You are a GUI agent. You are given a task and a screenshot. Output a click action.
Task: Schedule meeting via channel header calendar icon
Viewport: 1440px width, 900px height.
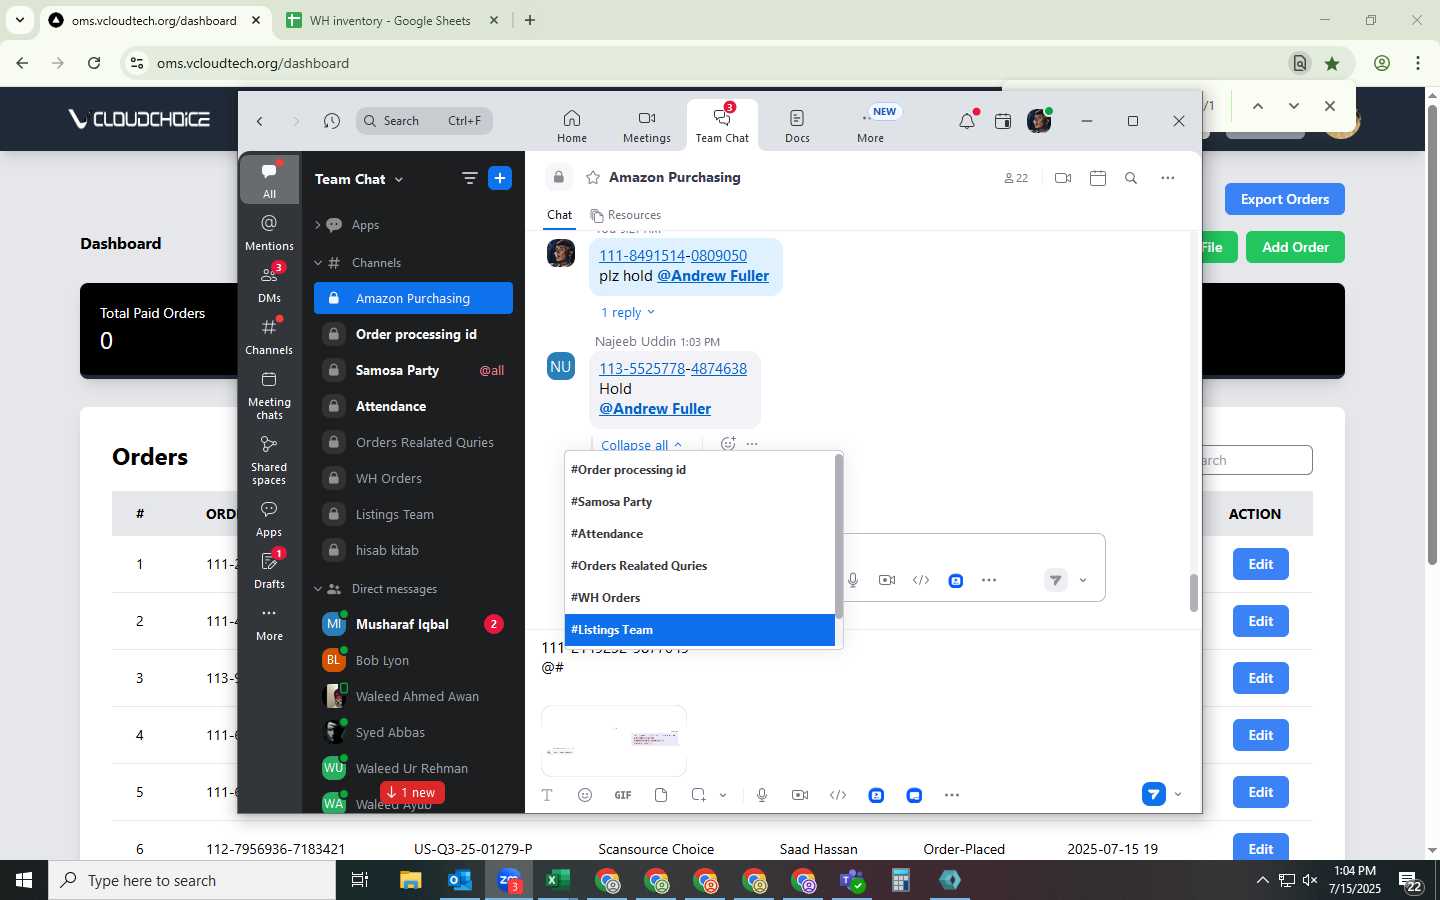(x=1098, y=178)
